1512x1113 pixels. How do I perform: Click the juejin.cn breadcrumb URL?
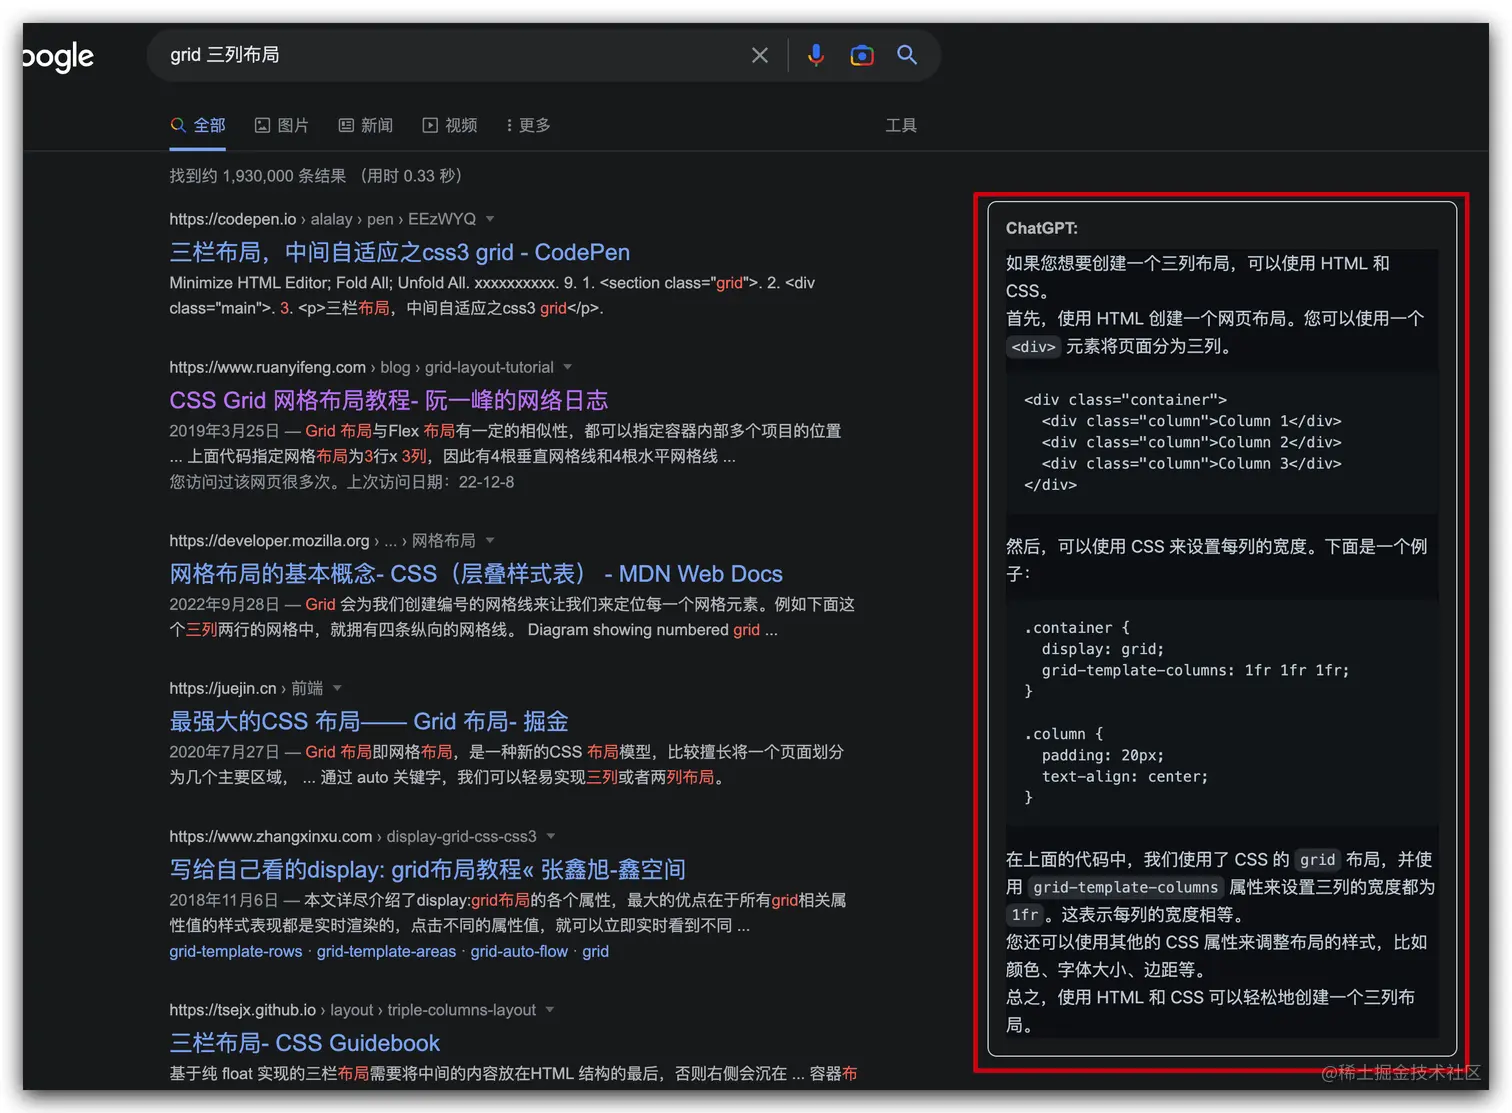tap(246, 688)
